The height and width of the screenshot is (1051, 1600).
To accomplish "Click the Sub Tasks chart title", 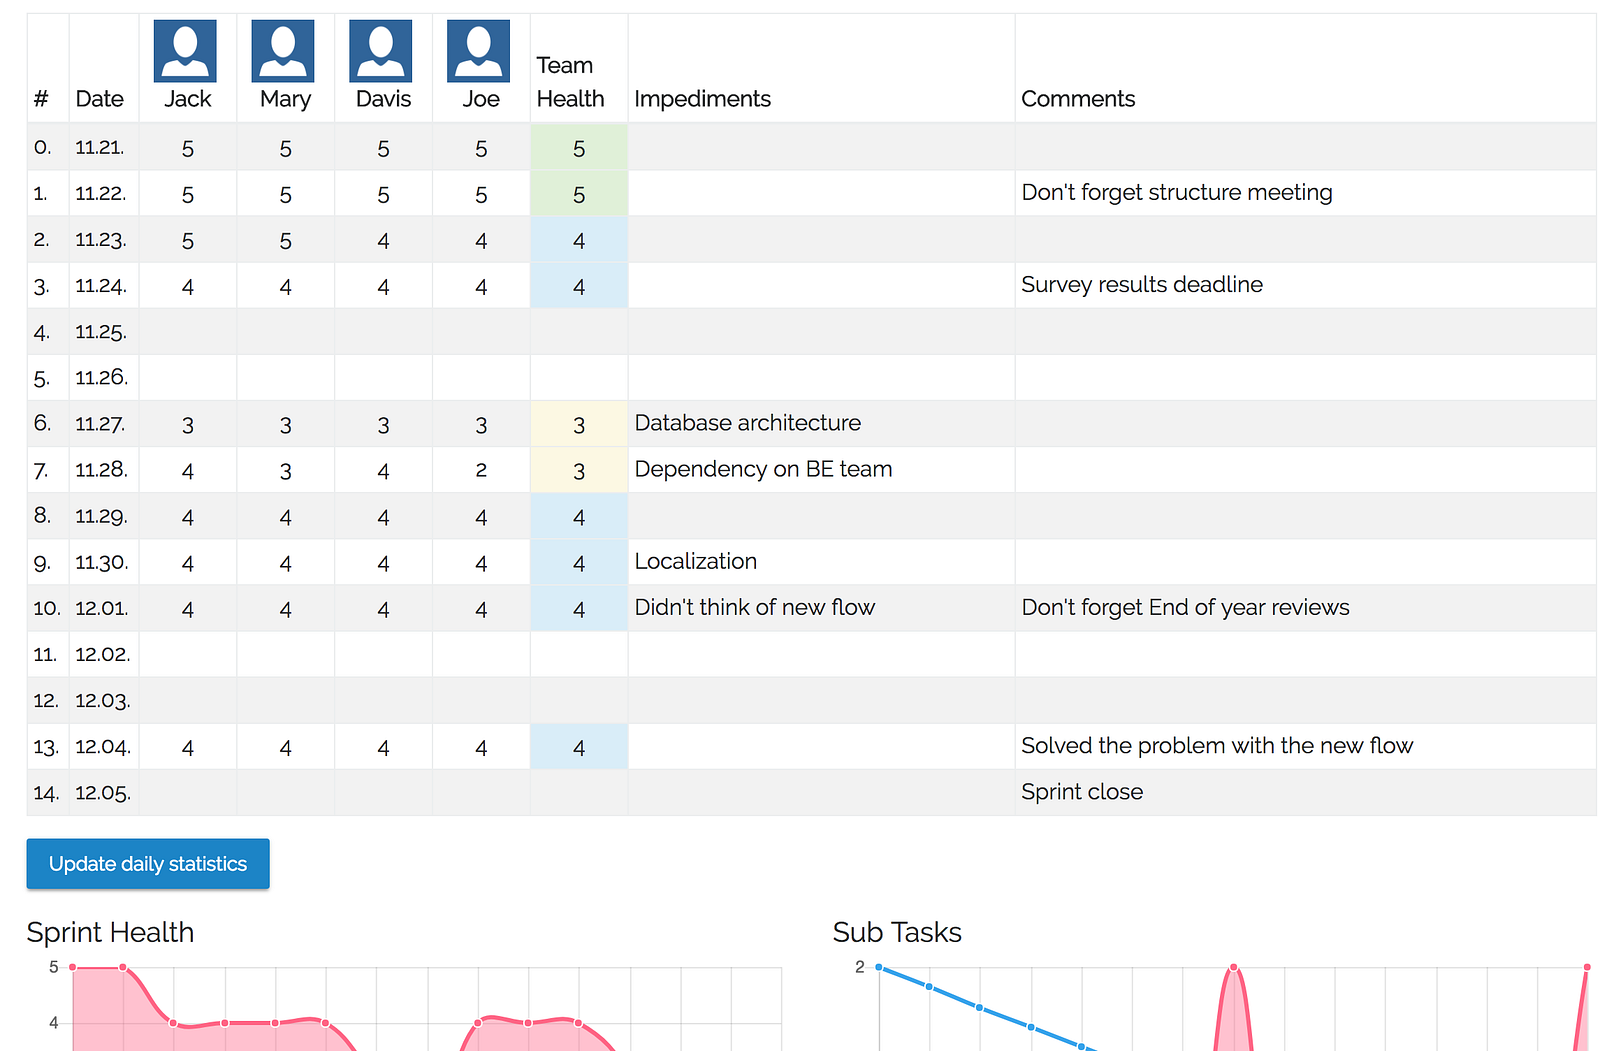I will tap(897, 932).
